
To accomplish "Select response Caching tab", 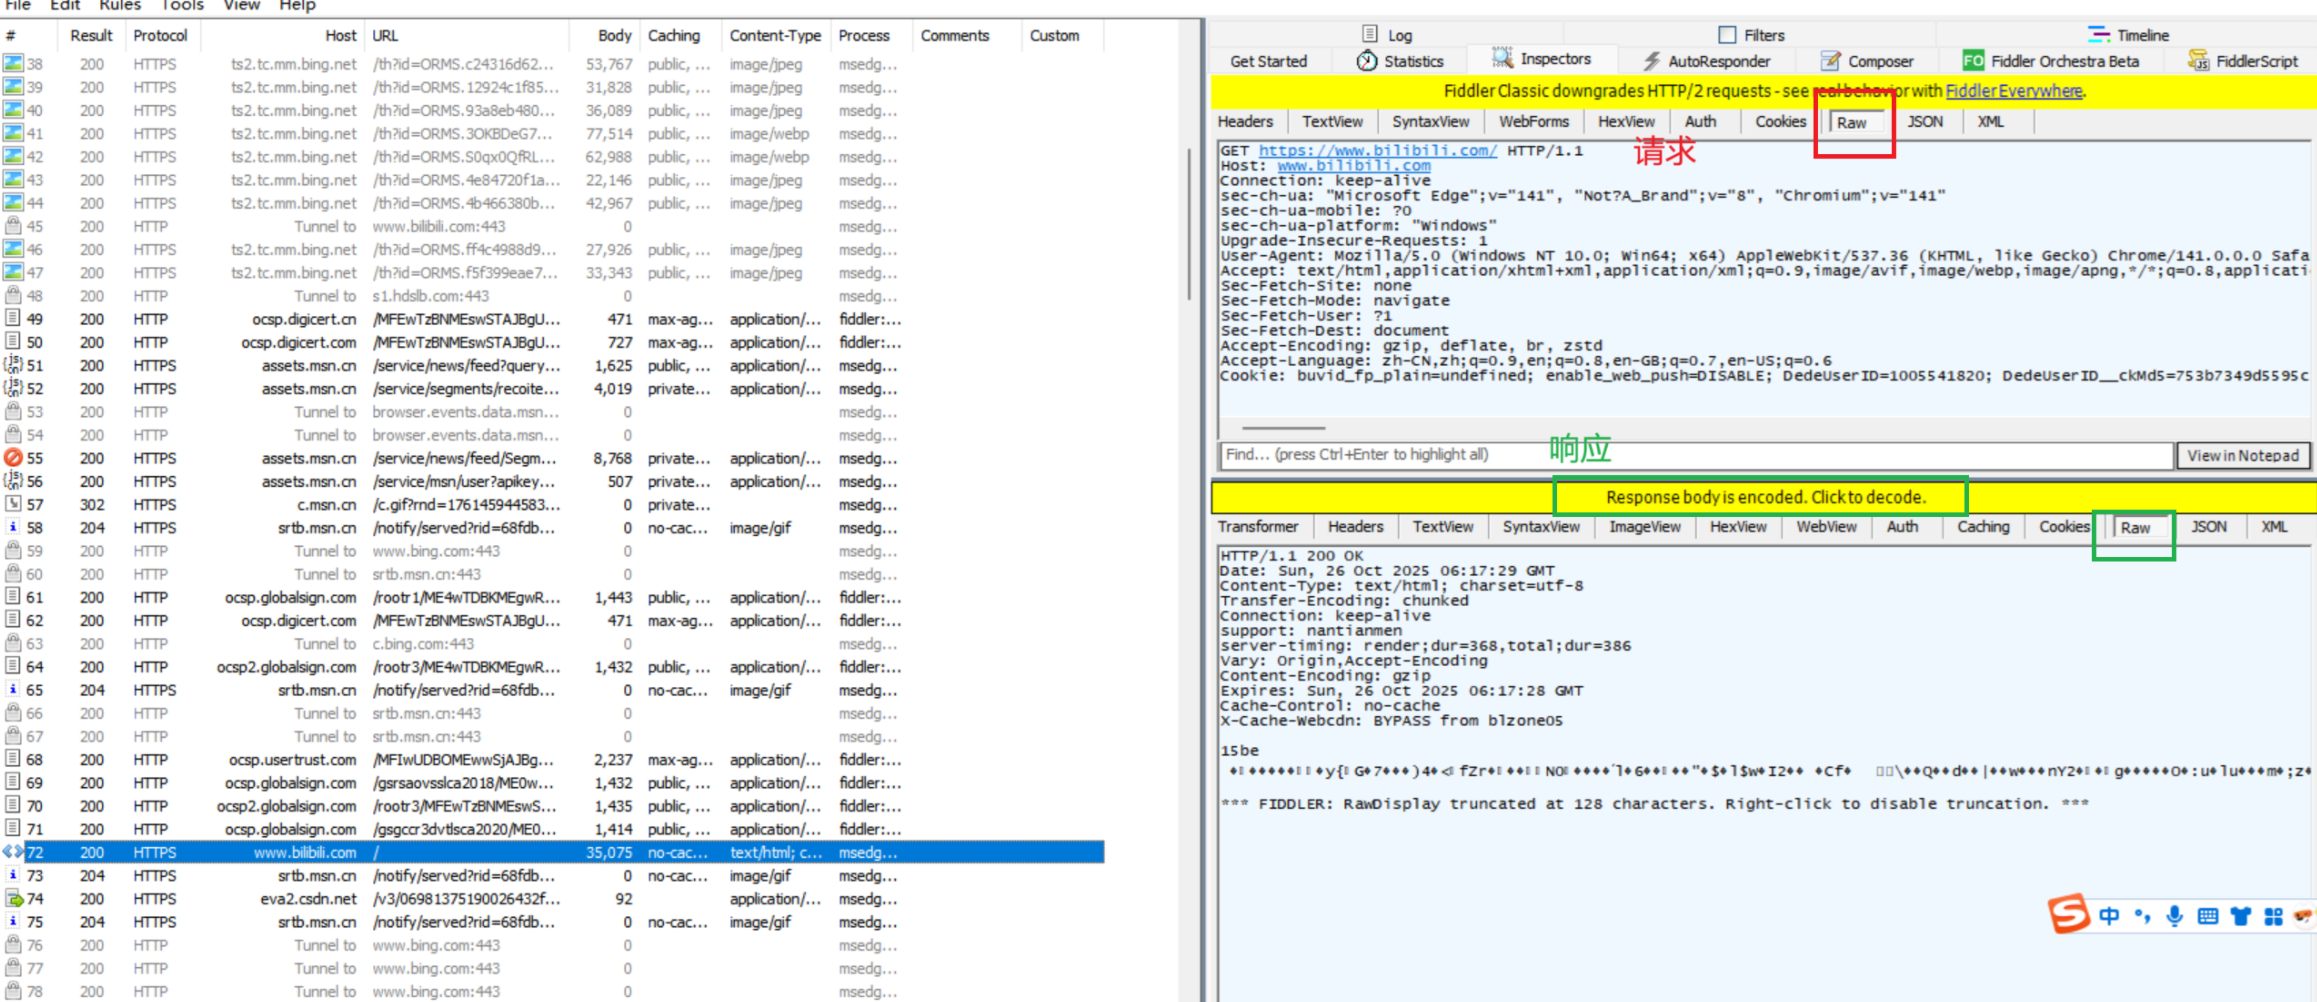I will point(1983,526).
